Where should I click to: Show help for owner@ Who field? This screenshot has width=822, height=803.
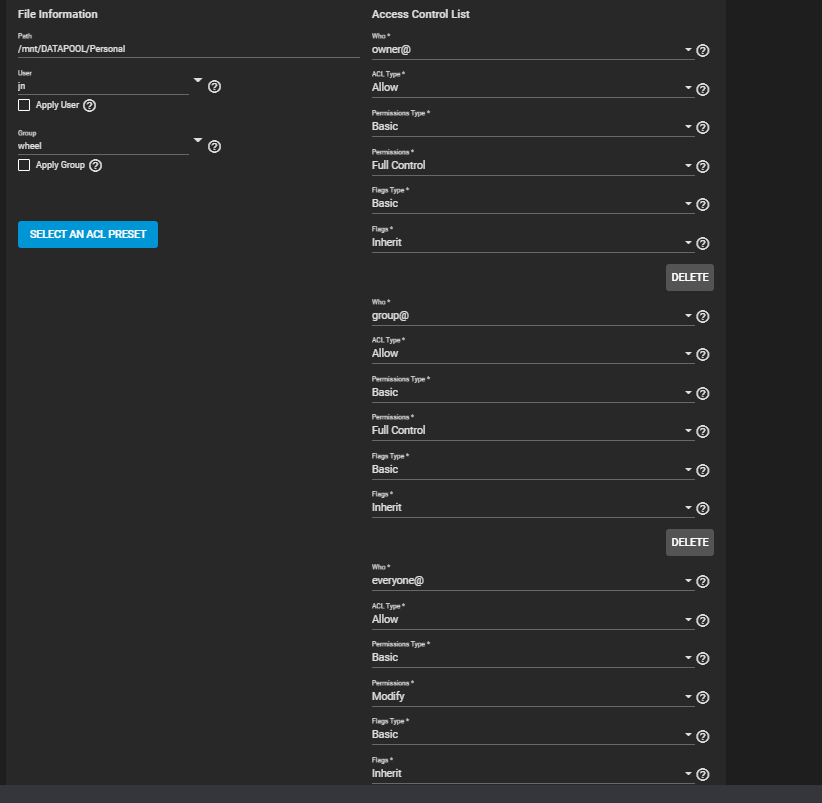coord(702,50)
